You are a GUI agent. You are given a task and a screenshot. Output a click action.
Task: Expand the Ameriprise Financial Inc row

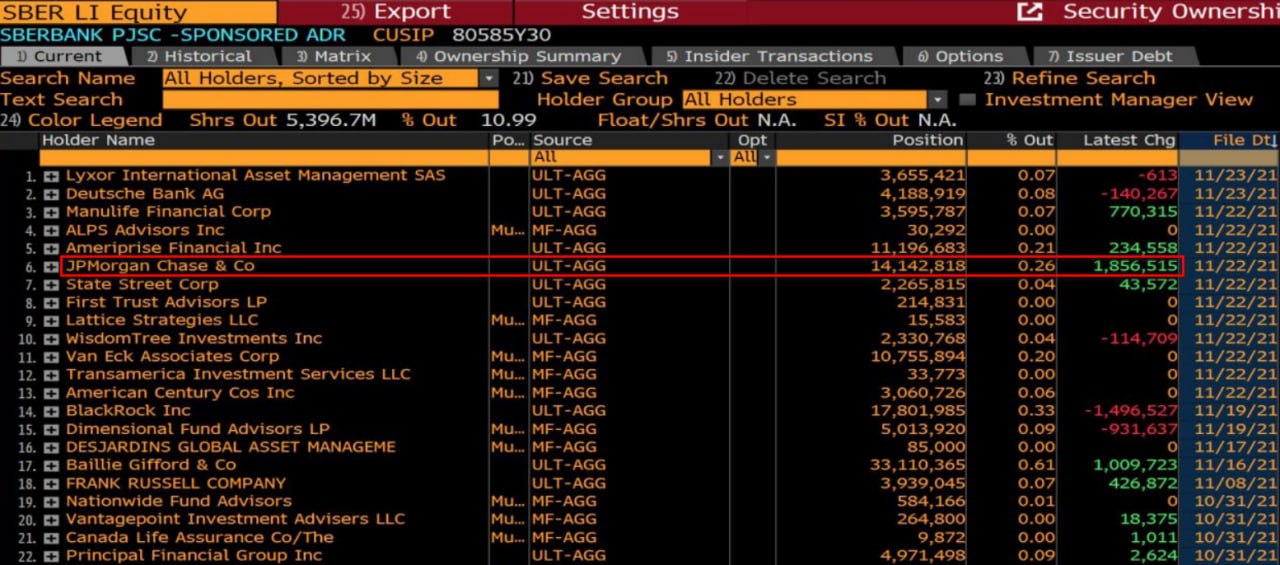coord(51,248)
